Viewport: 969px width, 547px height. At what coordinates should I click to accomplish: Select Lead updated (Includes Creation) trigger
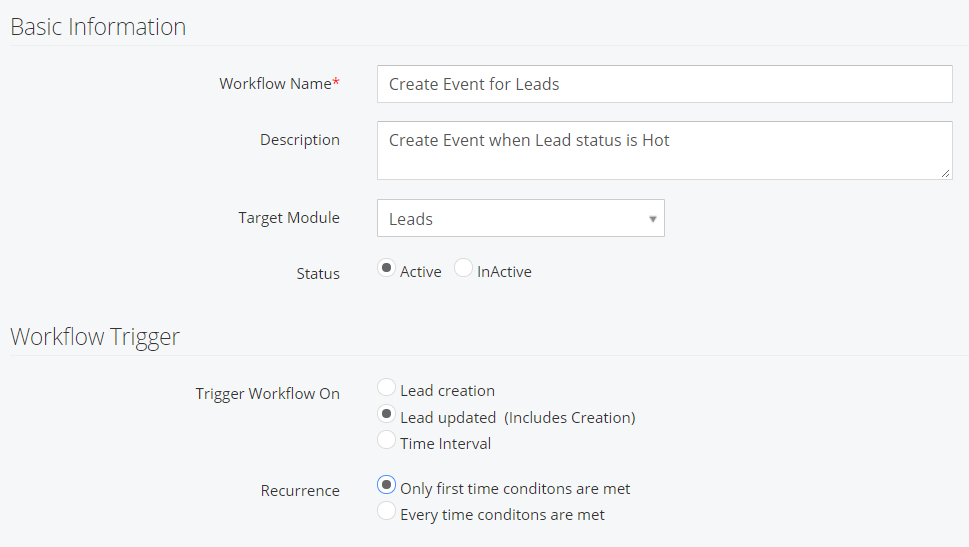coord(386,414)
